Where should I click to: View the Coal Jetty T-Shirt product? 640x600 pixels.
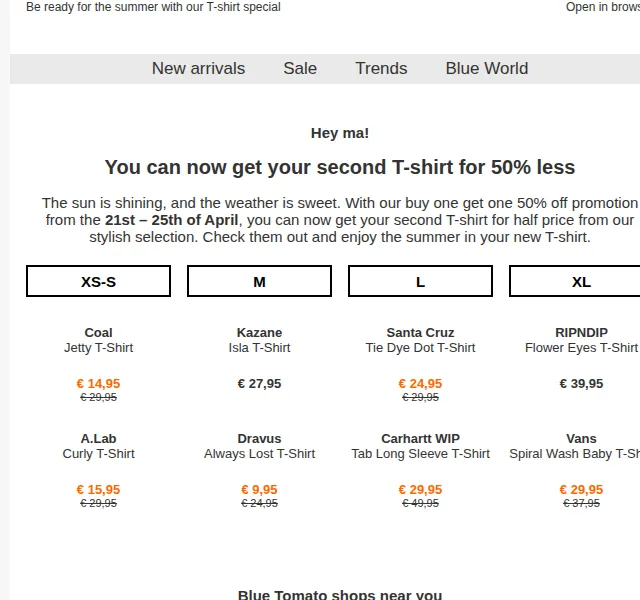pos(98,340)
